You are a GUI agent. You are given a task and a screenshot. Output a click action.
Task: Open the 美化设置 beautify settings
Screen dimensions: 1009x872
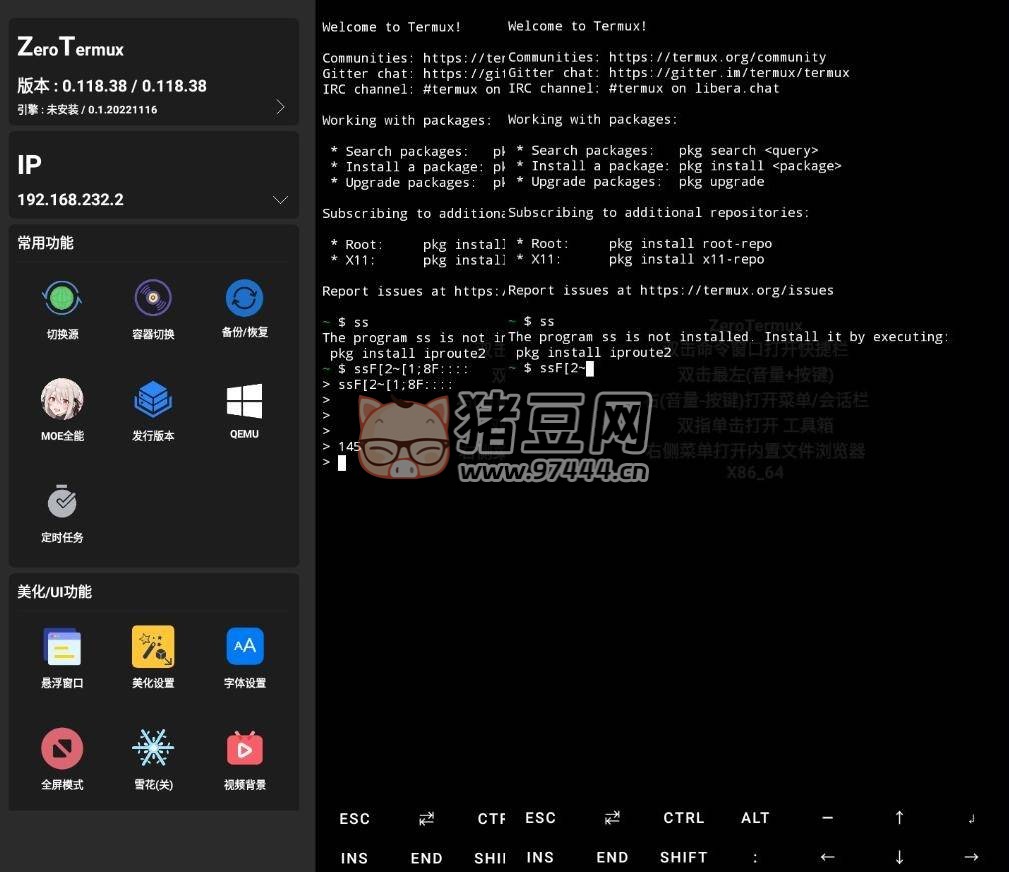pos(153,658)
